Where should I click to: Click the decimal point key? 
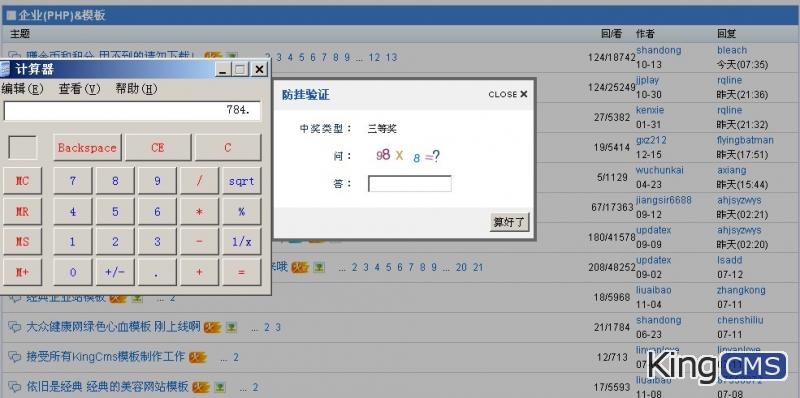pyautogui.click(x=157, y=272)
